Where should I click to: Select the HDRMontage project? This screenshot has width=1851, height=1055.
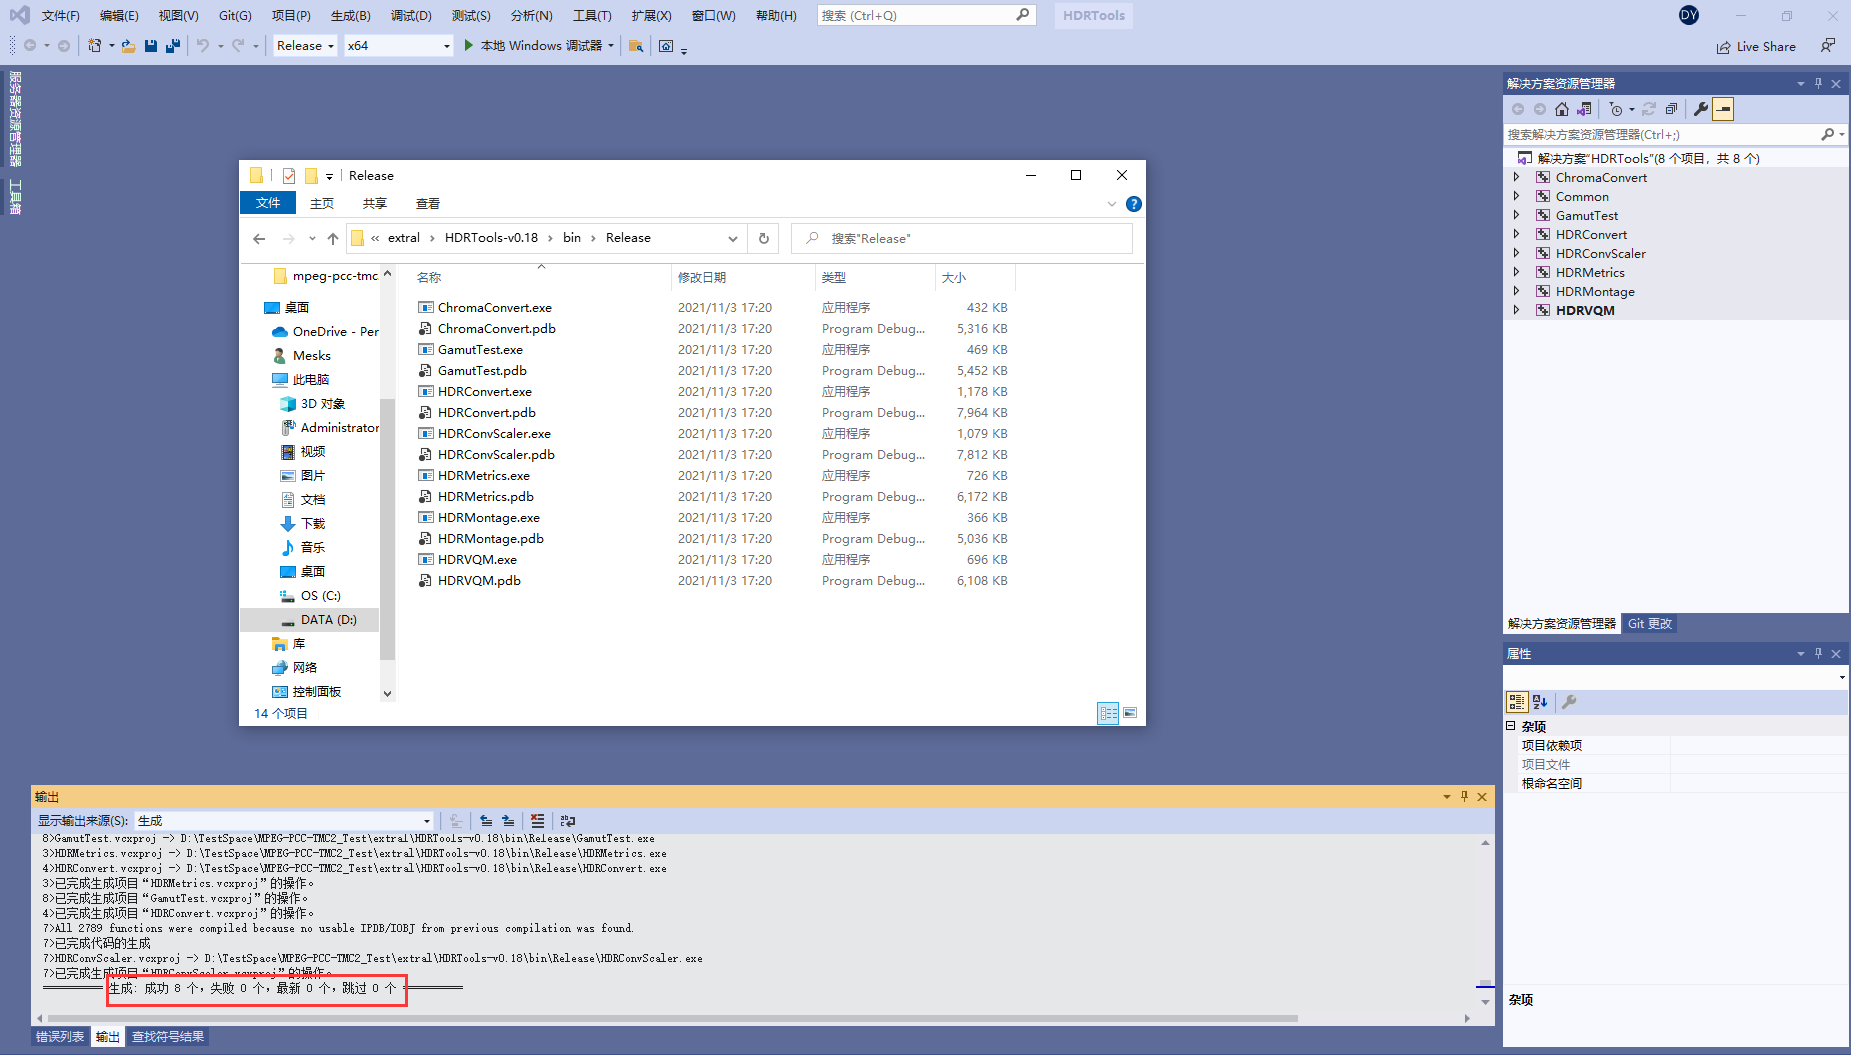pyautogui.click(x=1595, y=291)
